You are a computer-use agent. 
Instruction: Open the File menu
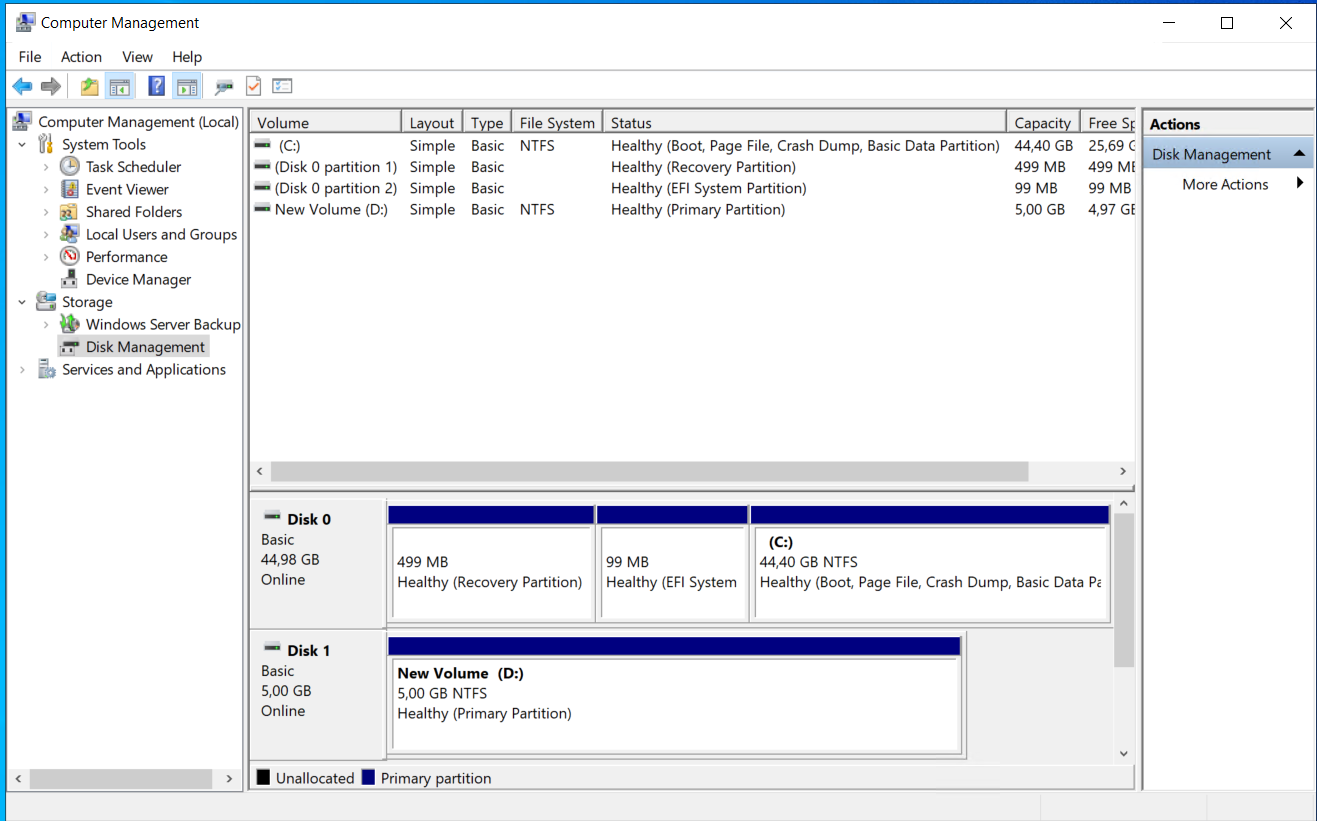[x=30, y=57]
